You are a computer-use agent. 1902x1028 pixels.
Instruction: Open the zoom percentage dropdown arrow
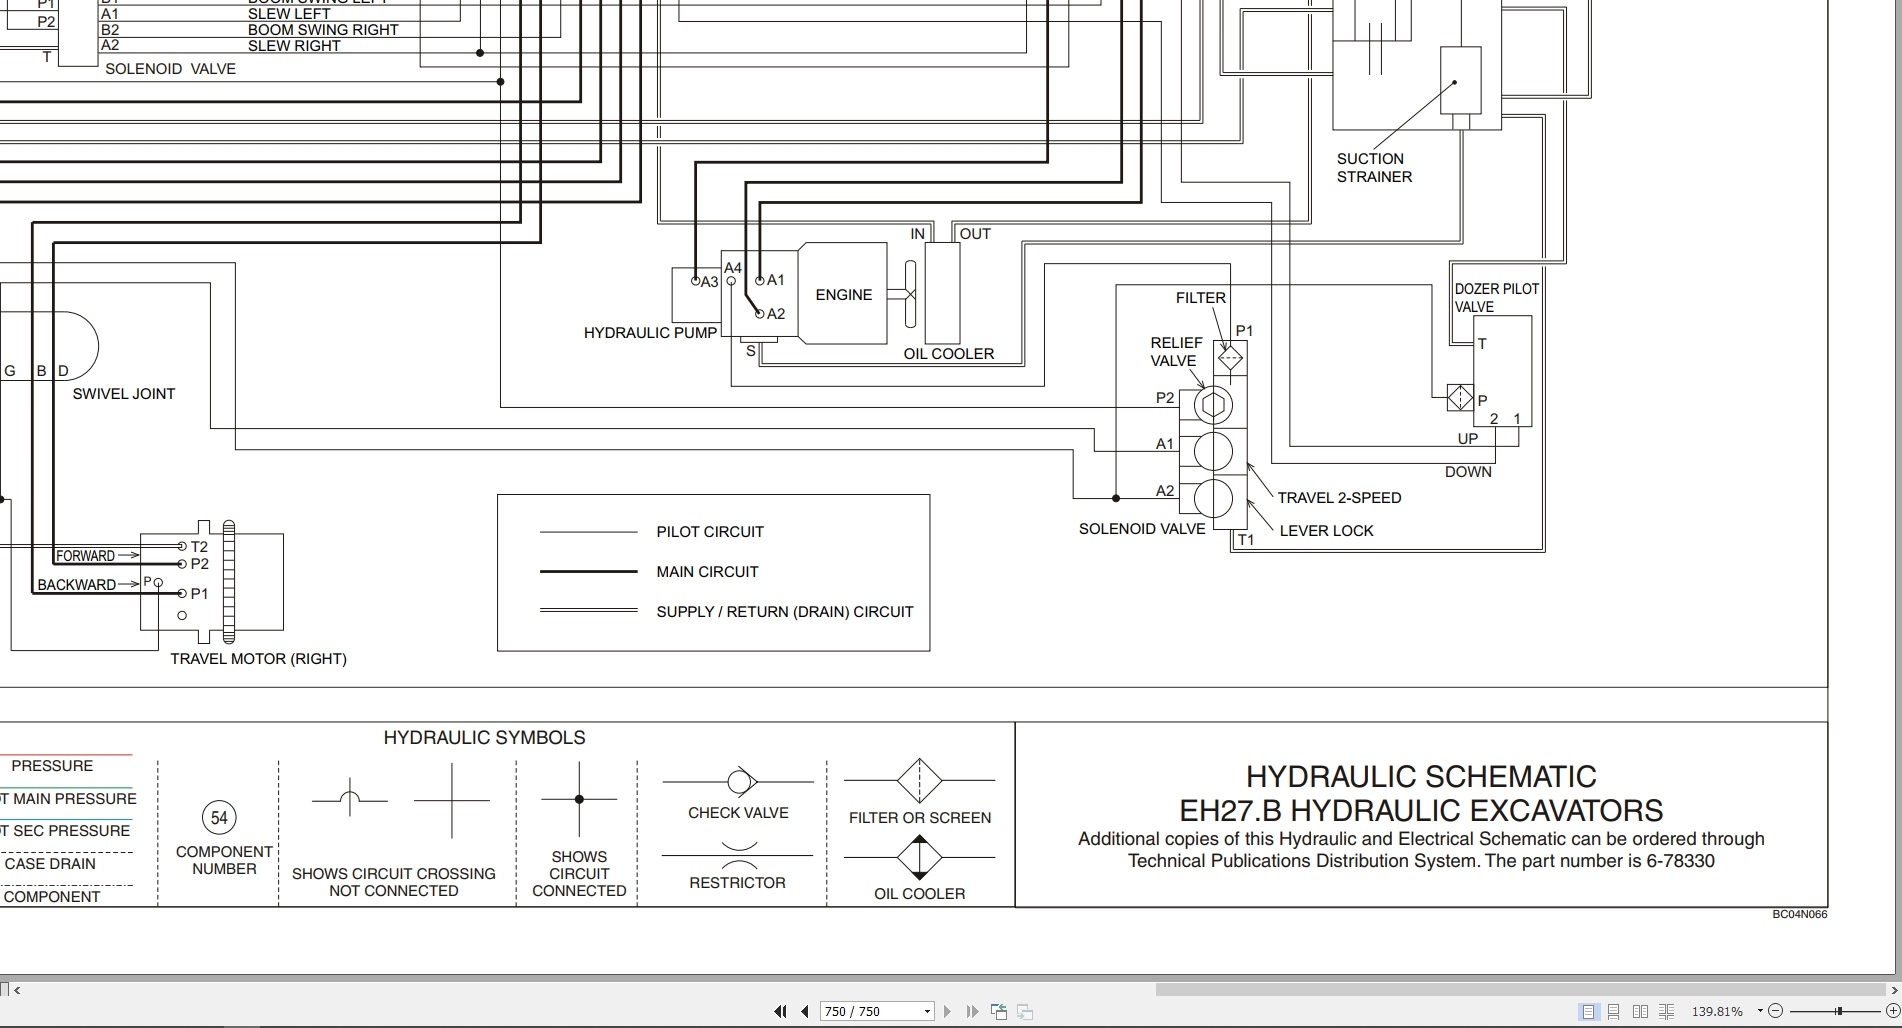[x=1759, y=1011]
